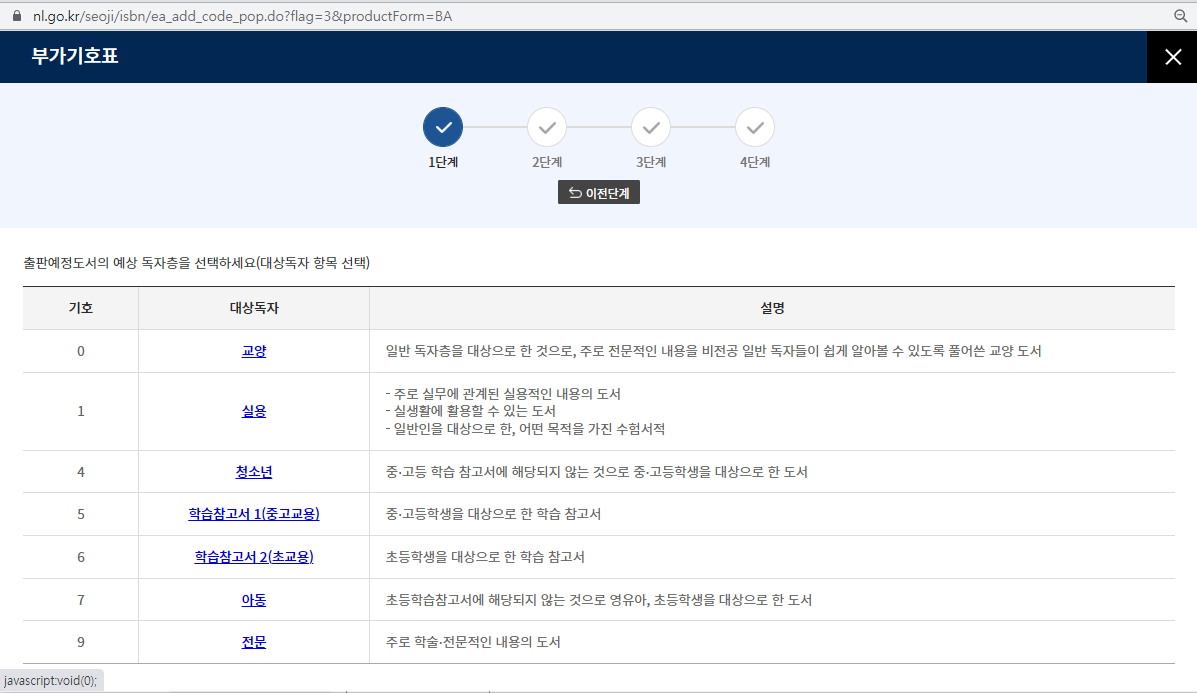
Task: Click the 2단계 step label
Action: click(547, 162)
